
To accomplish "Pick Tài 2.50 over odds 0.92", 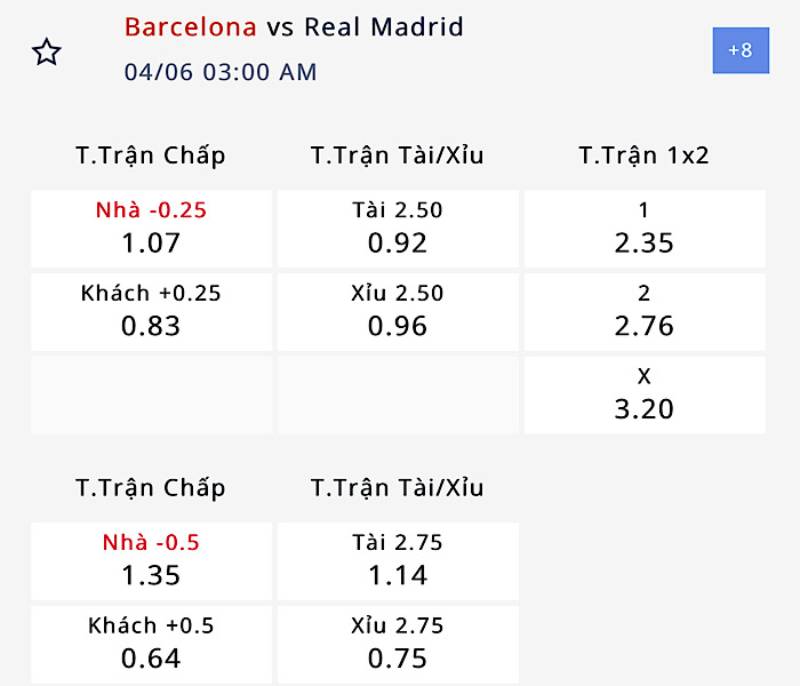I will coord(397,228).
